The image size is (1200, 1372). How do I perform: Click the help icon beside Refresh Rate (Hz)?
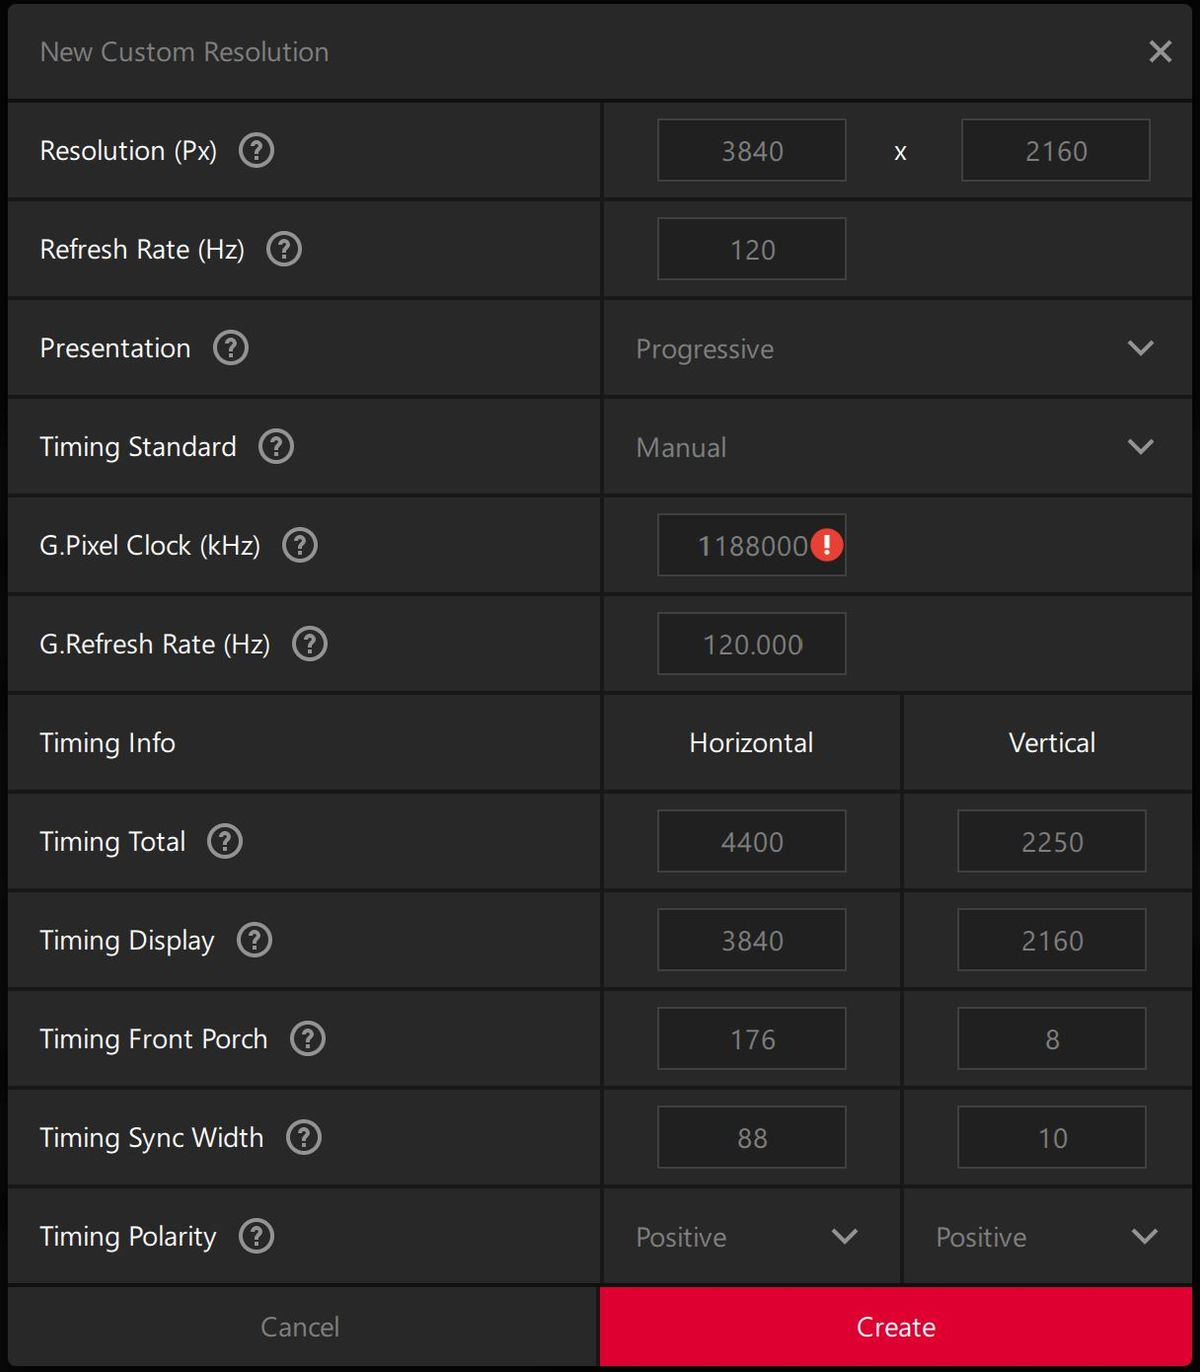(x=284, y=249)
